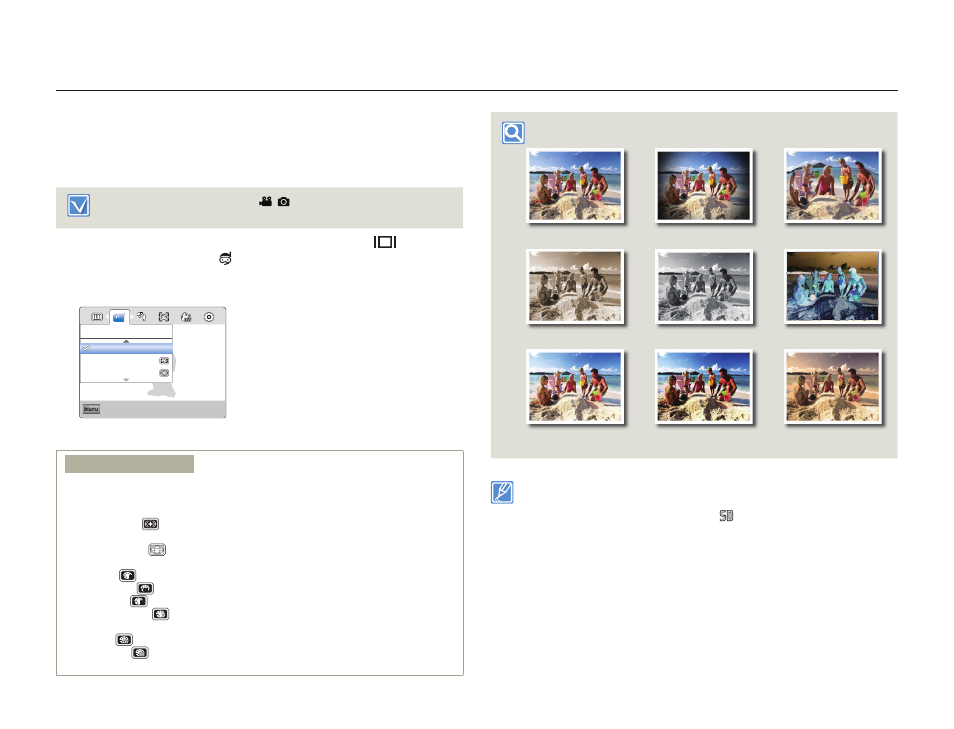Click the photo camera mode icon

click(284, 201)
